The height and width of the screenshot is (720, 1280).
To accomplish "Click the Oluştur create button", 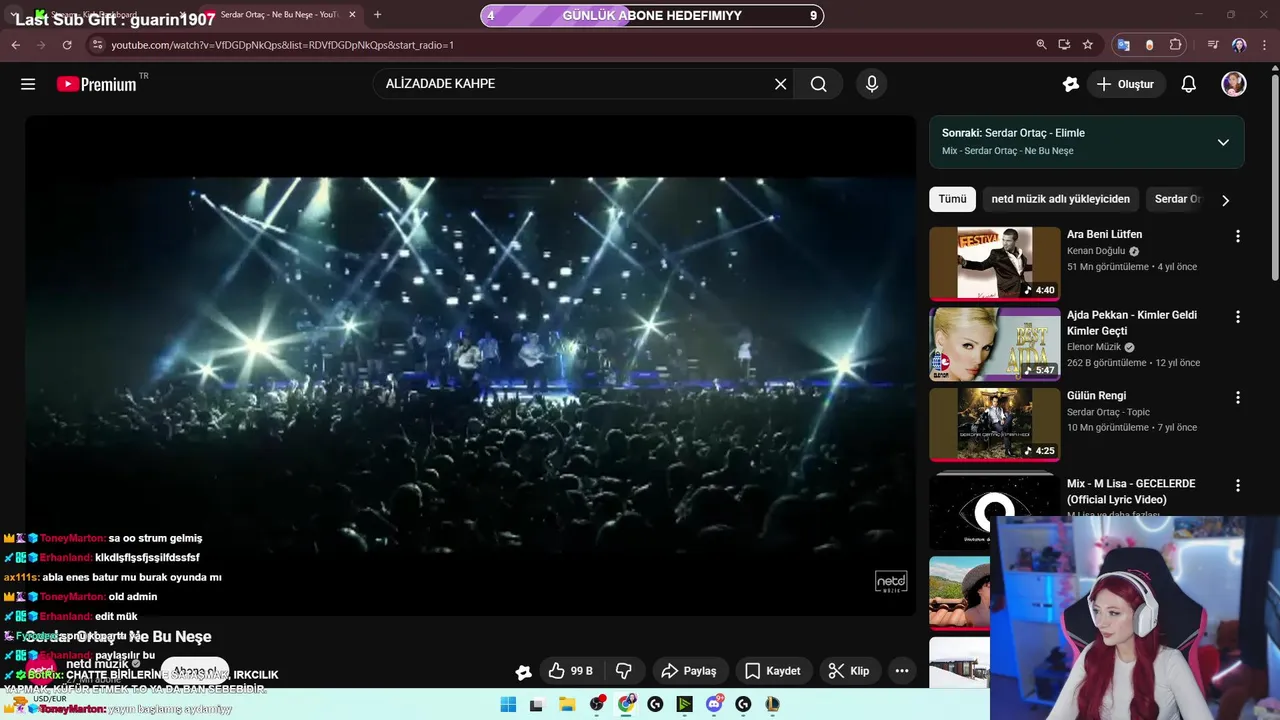I will tap(1125, 84).
